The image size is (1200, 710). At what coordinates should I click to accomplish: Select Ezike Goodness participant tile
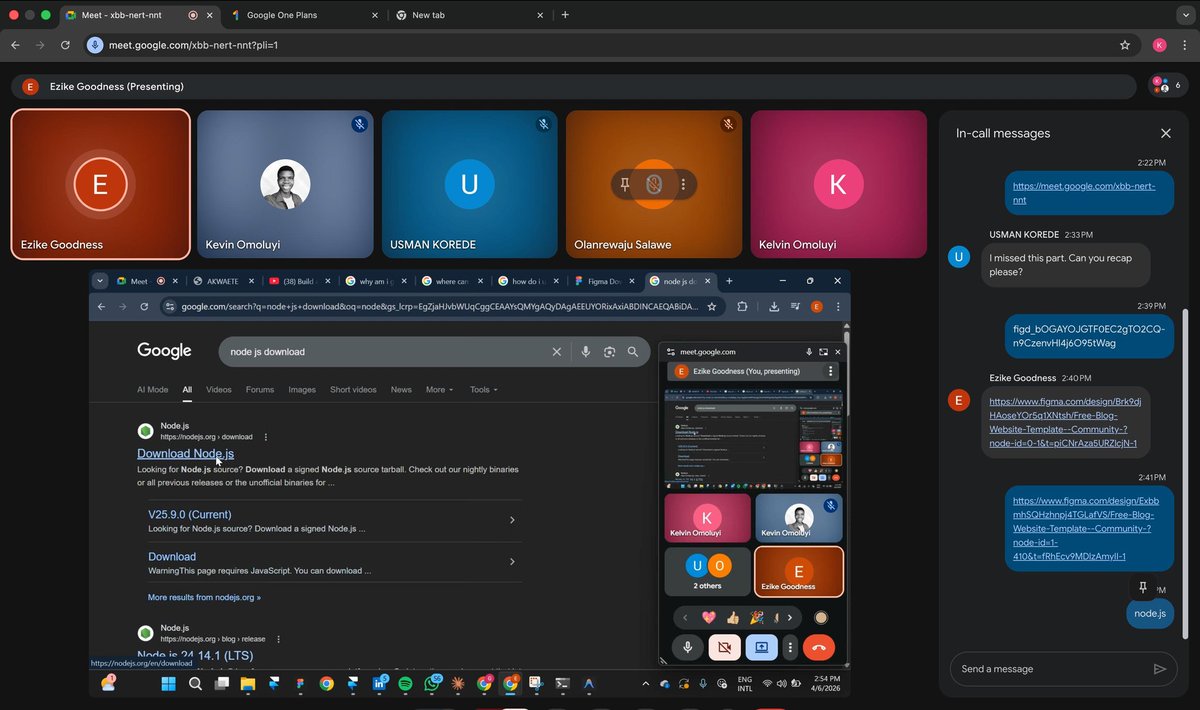tap(101, 184)
